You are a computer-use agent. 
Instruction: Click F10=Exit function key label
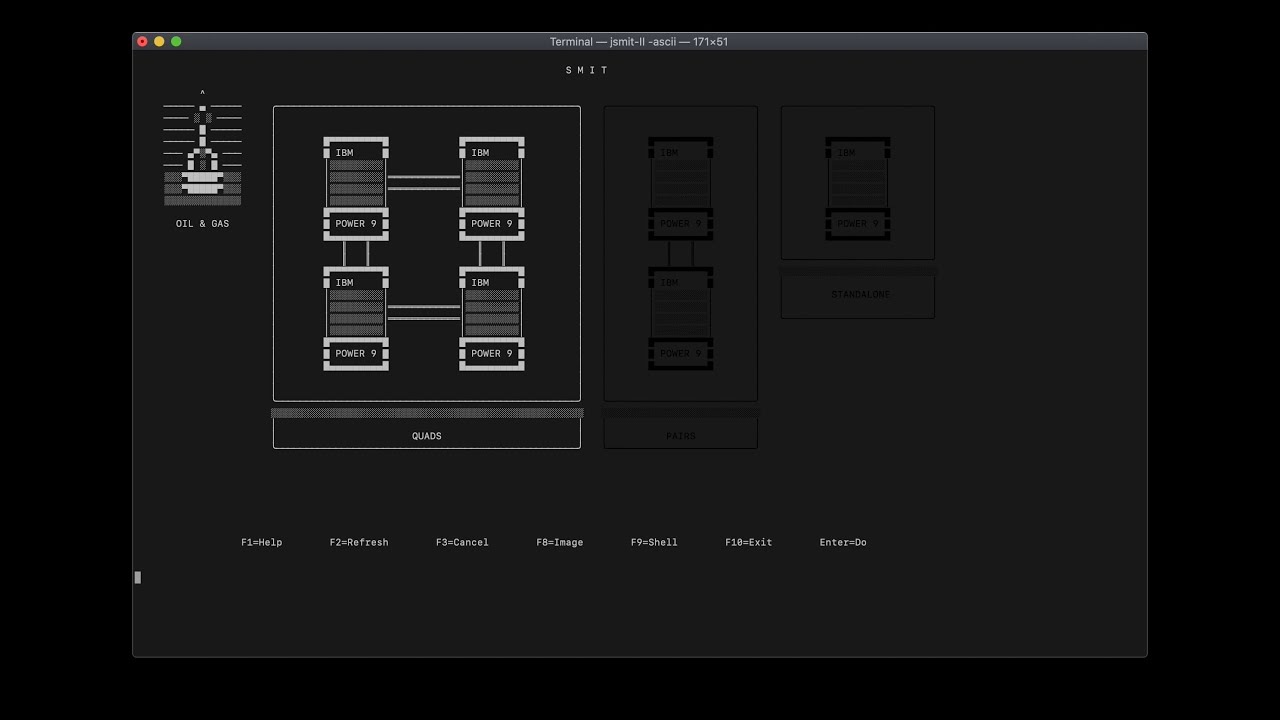coord(749,542)
